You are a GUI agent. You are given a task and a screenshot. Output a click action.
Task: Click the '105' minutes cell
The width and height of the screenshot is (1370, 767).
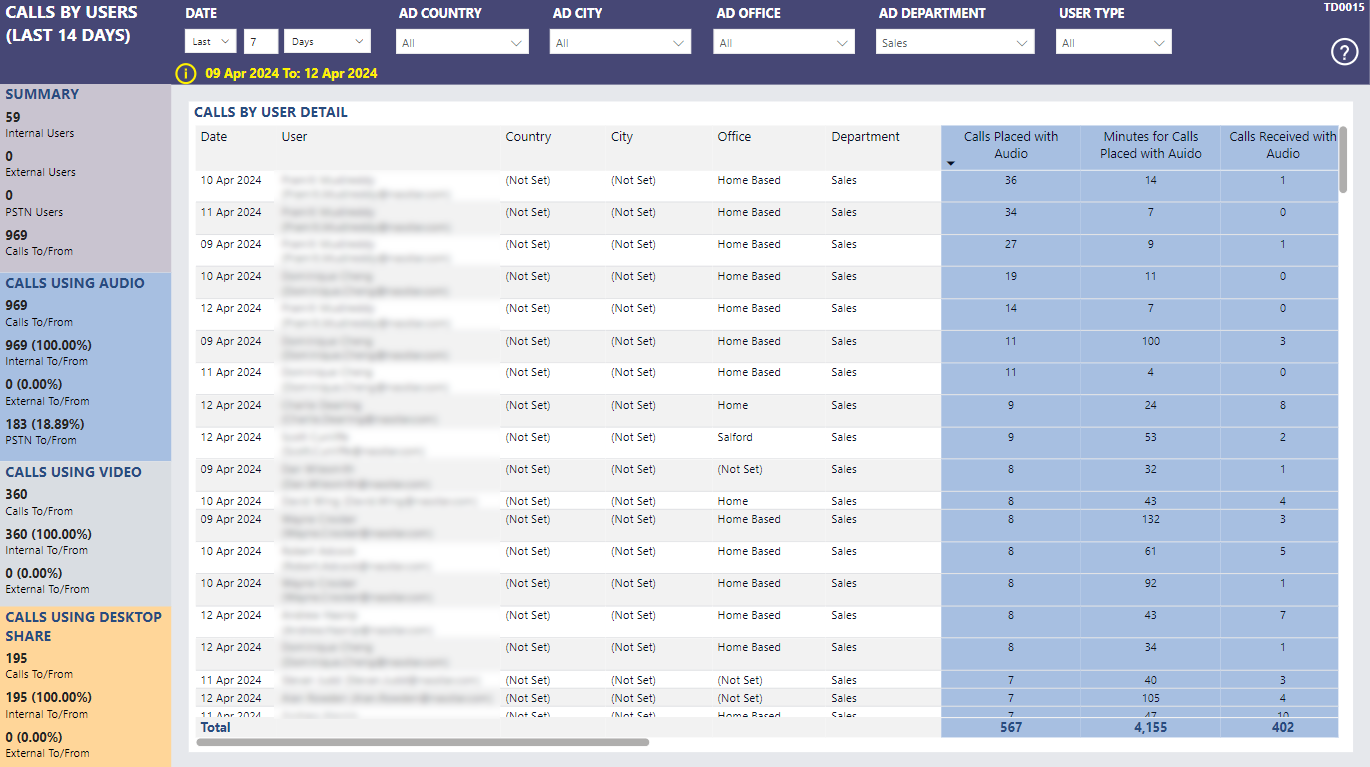[x=1151, y=698]
